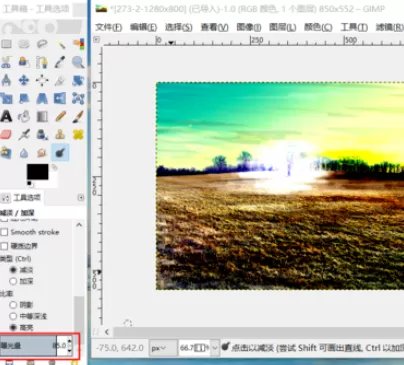Select the Clone stamp tool
404x365 pixels.
[x=60, y=134]
